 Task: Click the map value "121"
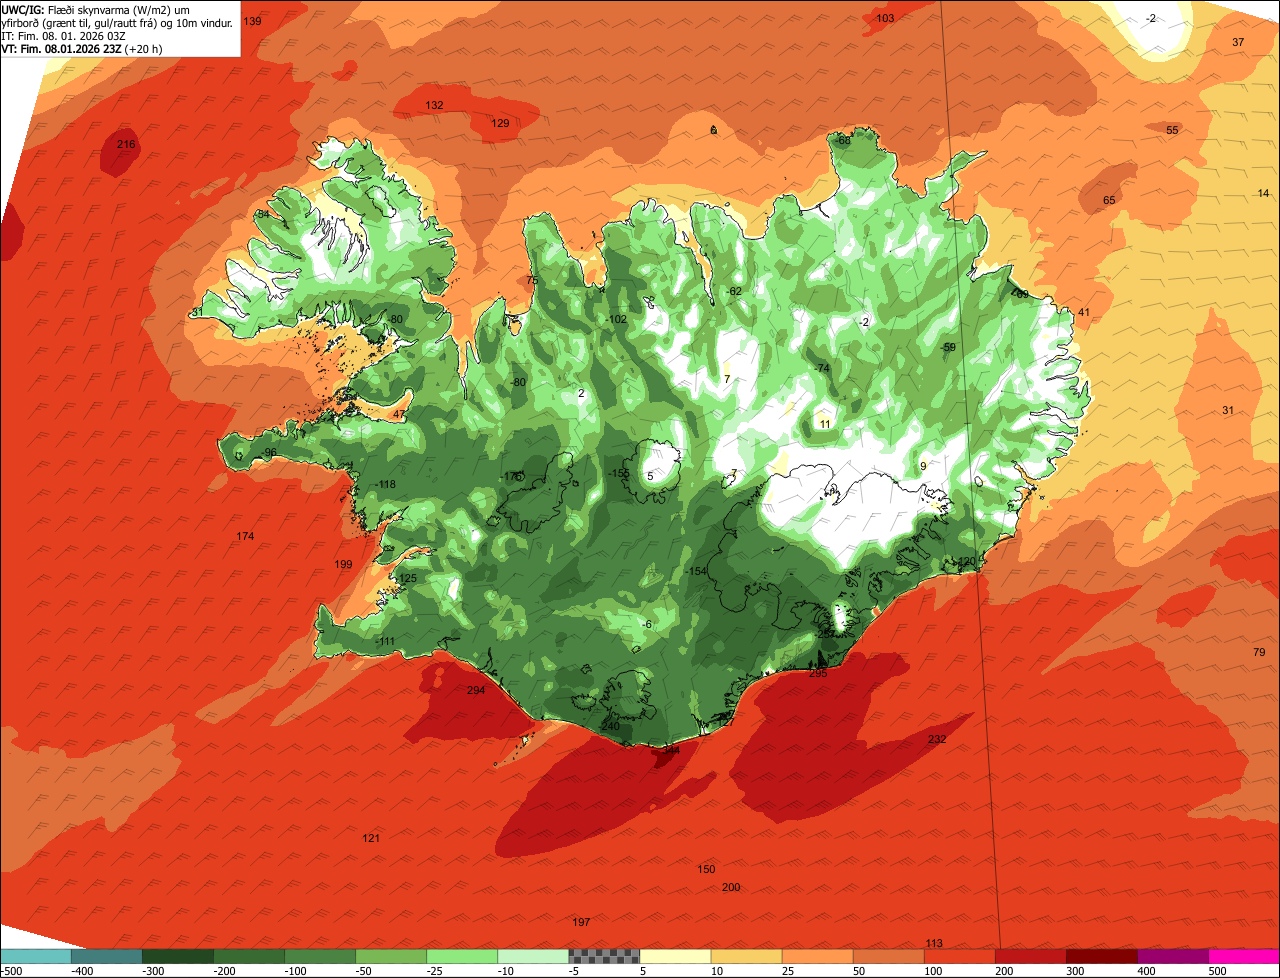tap(371, 838)
